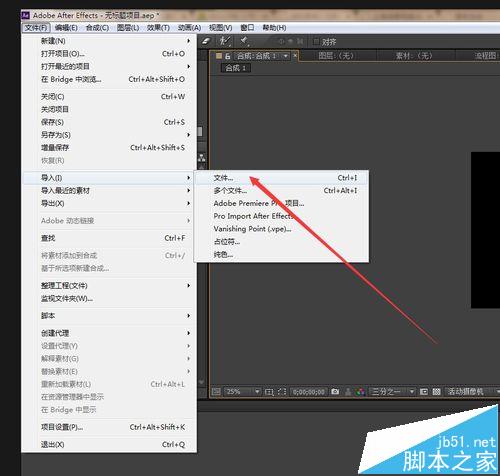Click 关闭项目 menu item

(x=109, y=109)
